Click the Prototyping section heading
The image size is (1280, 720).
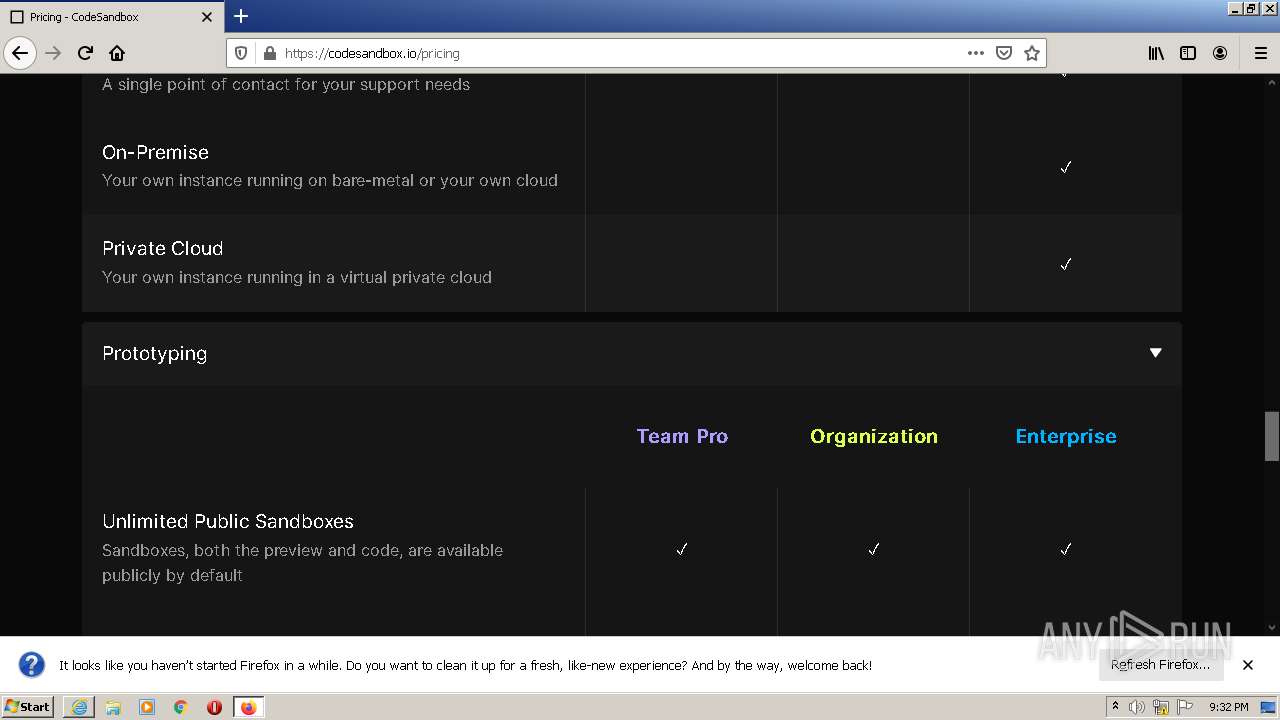tap(154, 353)
